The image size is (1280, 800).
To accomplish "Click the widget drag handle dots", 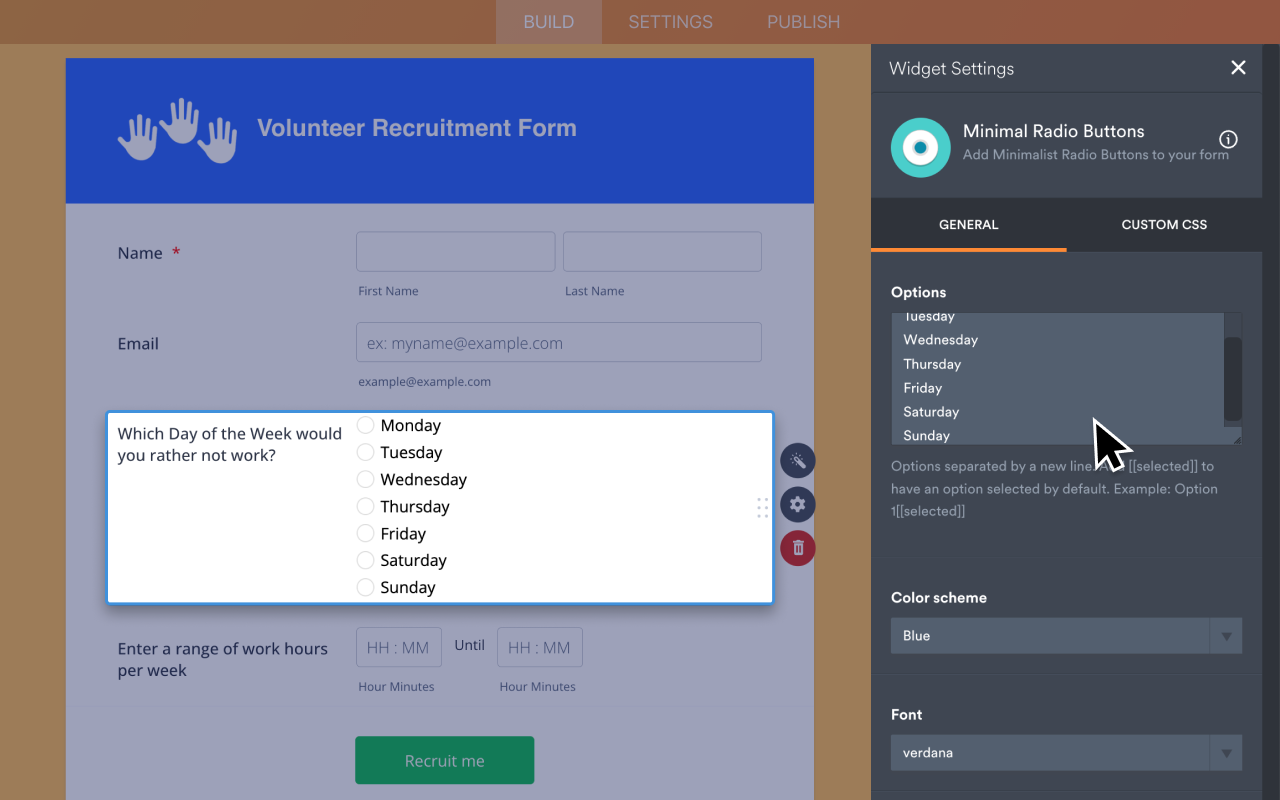I will click(762, 508).
